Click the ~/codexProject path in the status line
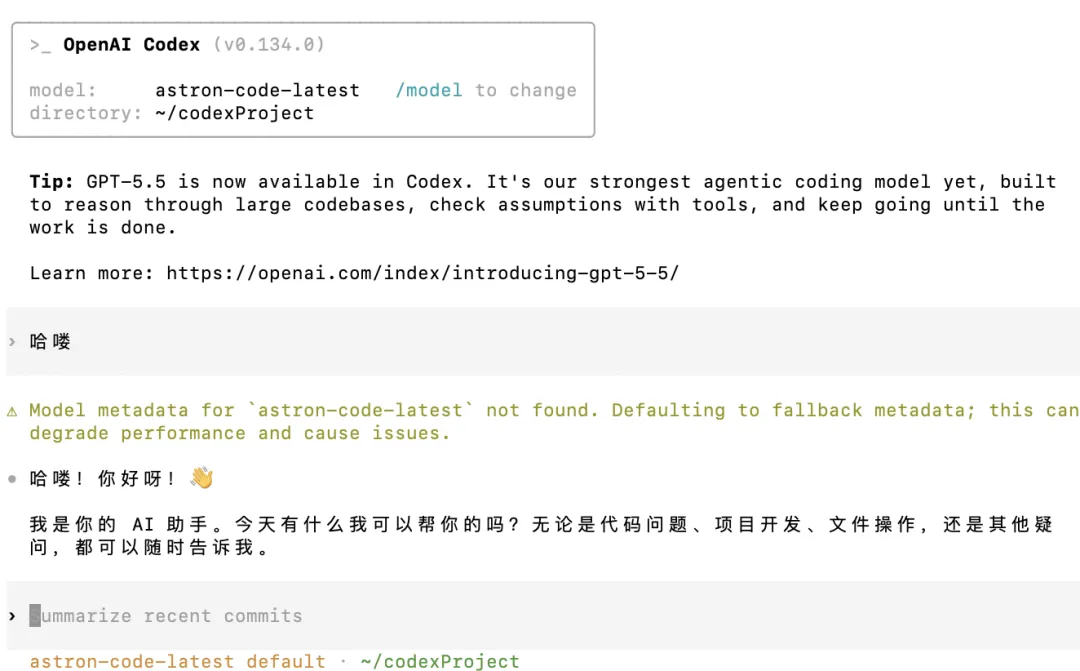The width and height of the screenshot is (1080, 671). pos(440,661)
